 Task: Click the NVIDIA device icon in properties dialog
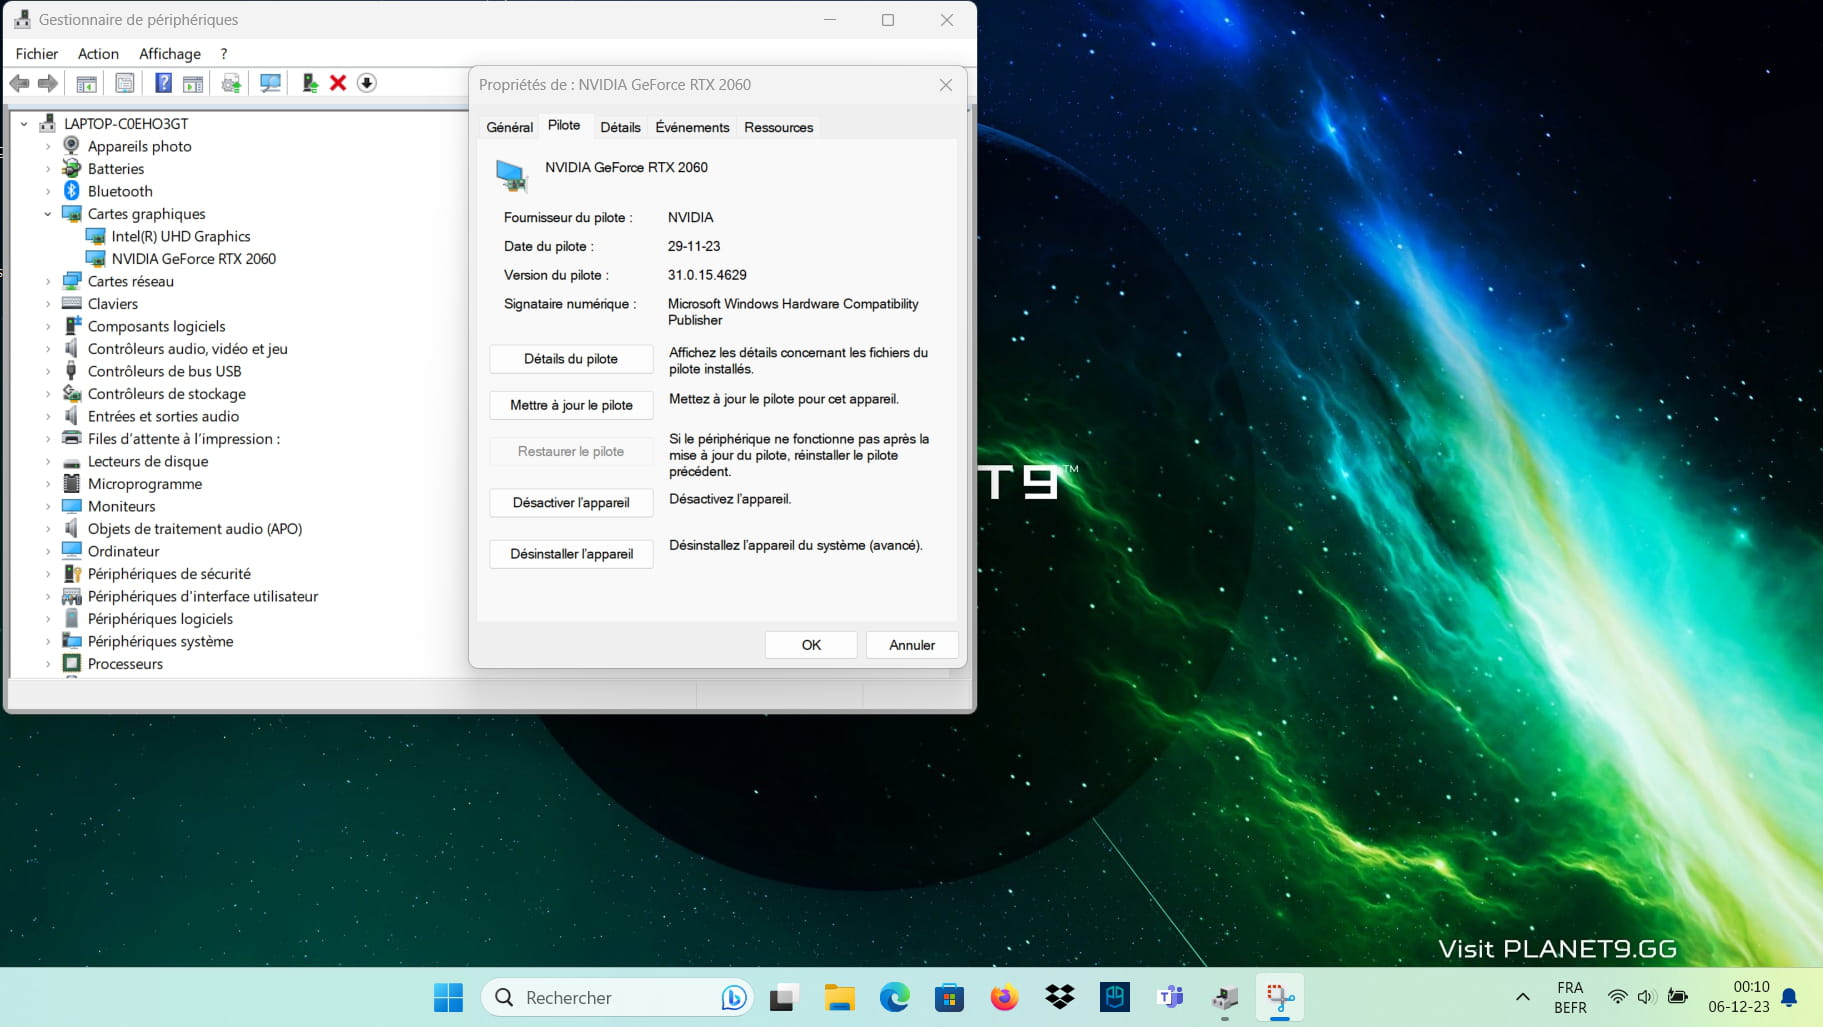511,175
